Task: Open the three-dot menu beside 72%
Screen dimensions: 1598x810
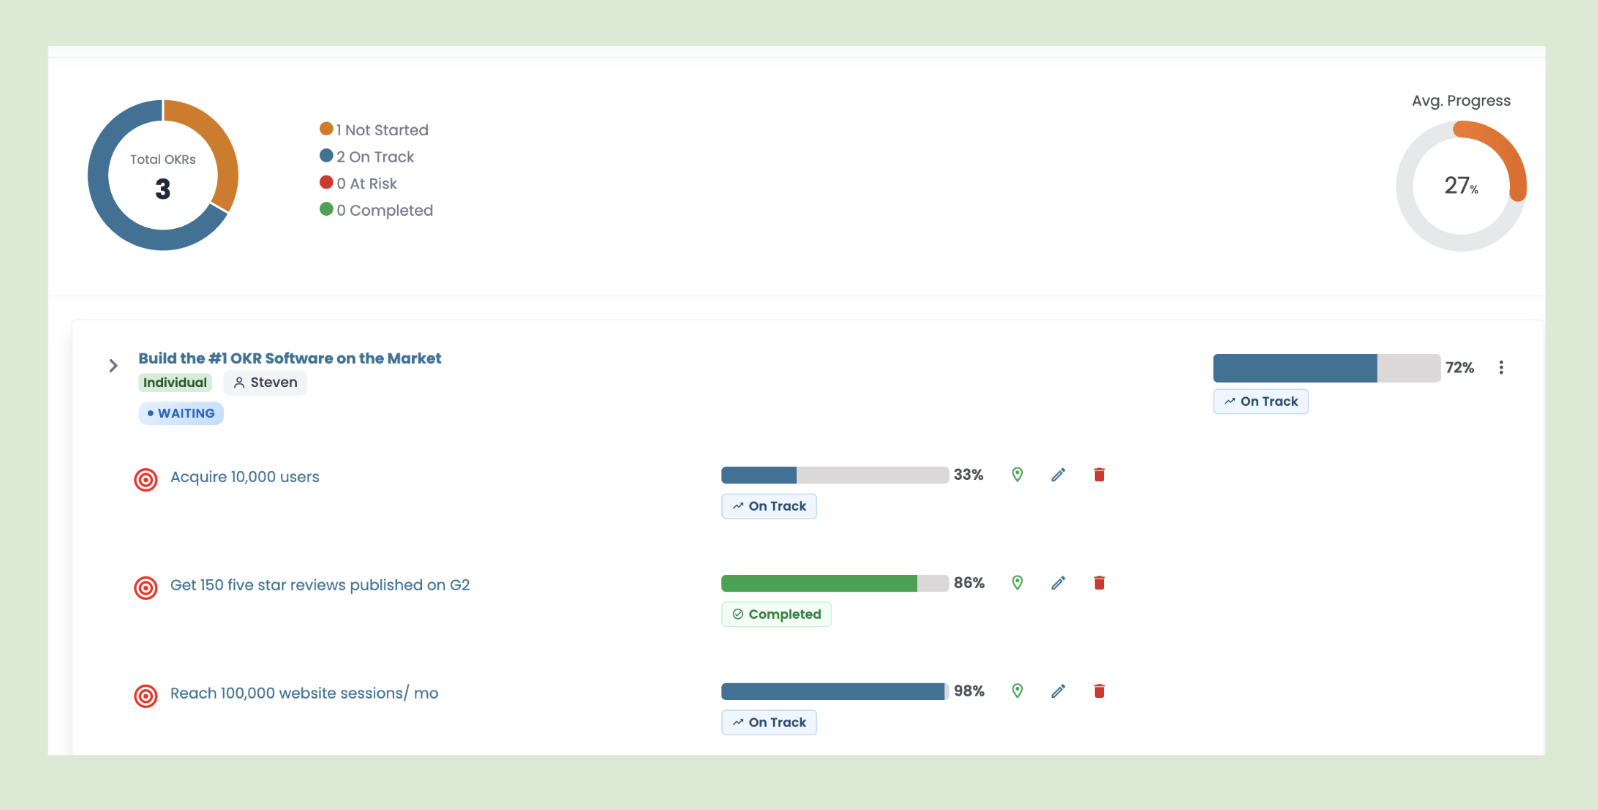Action: point(1501,368)
